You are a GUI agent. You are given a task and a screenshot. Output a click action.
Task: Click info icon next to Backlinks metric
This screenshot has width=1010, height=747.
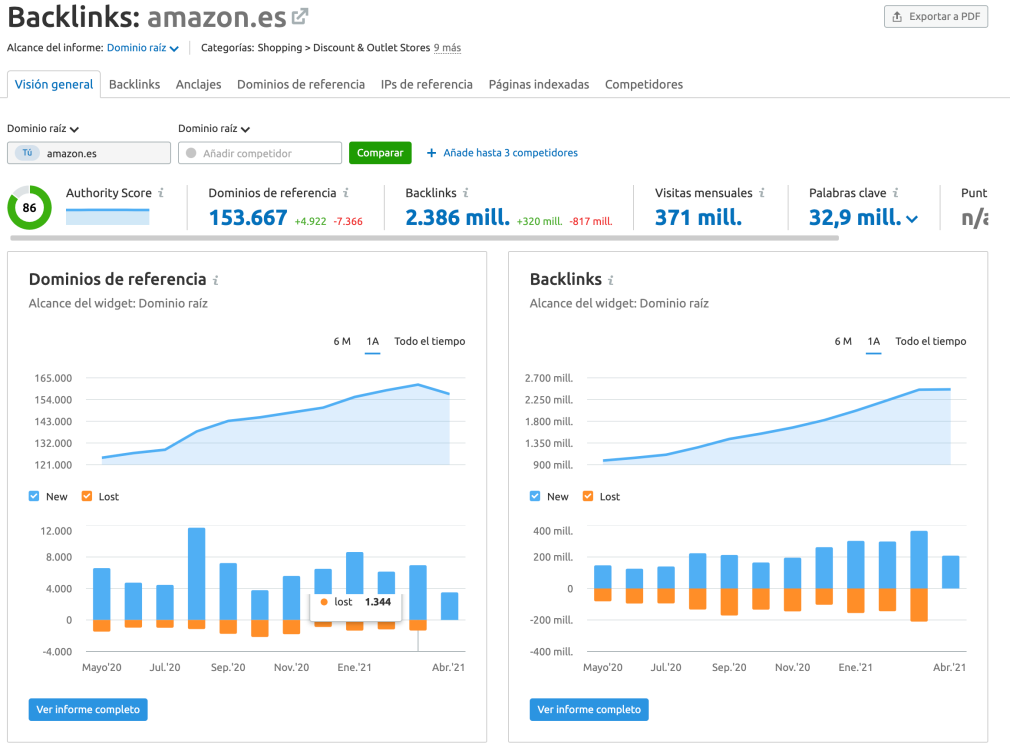(x=466, y=193)
